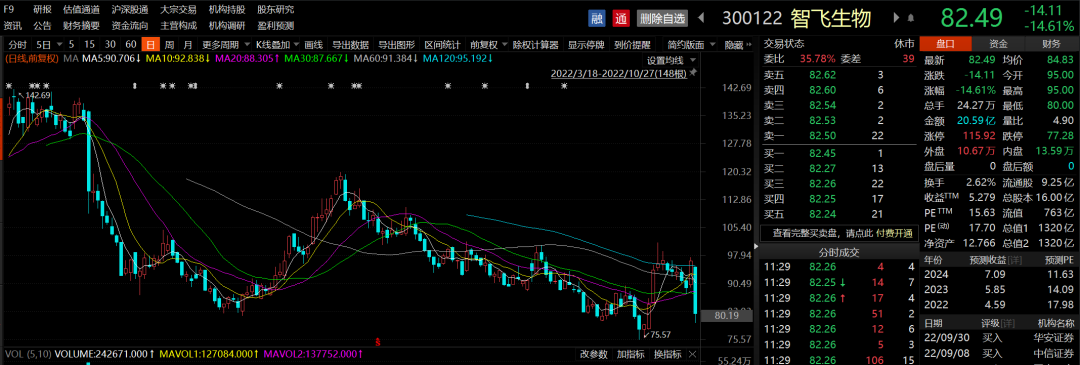Switch to the 分时 intraday view

tap(18, 45)
